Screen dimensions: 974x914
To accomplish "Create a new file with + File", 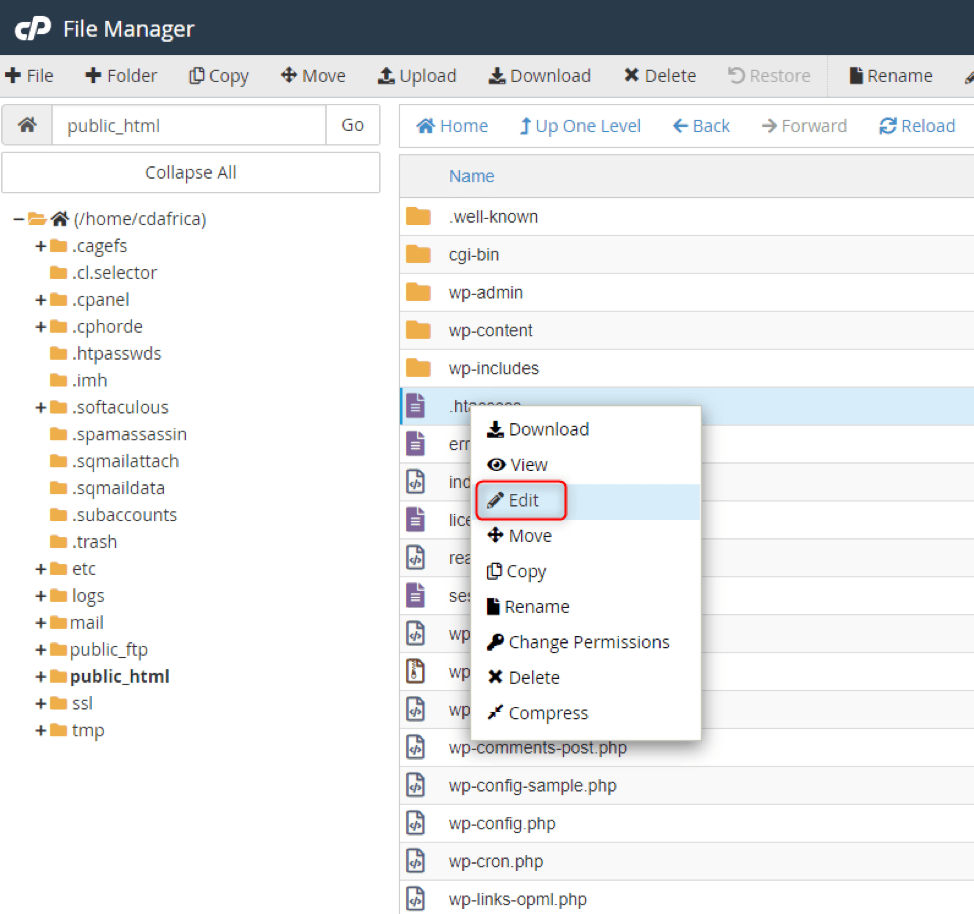I will (29, 76).
